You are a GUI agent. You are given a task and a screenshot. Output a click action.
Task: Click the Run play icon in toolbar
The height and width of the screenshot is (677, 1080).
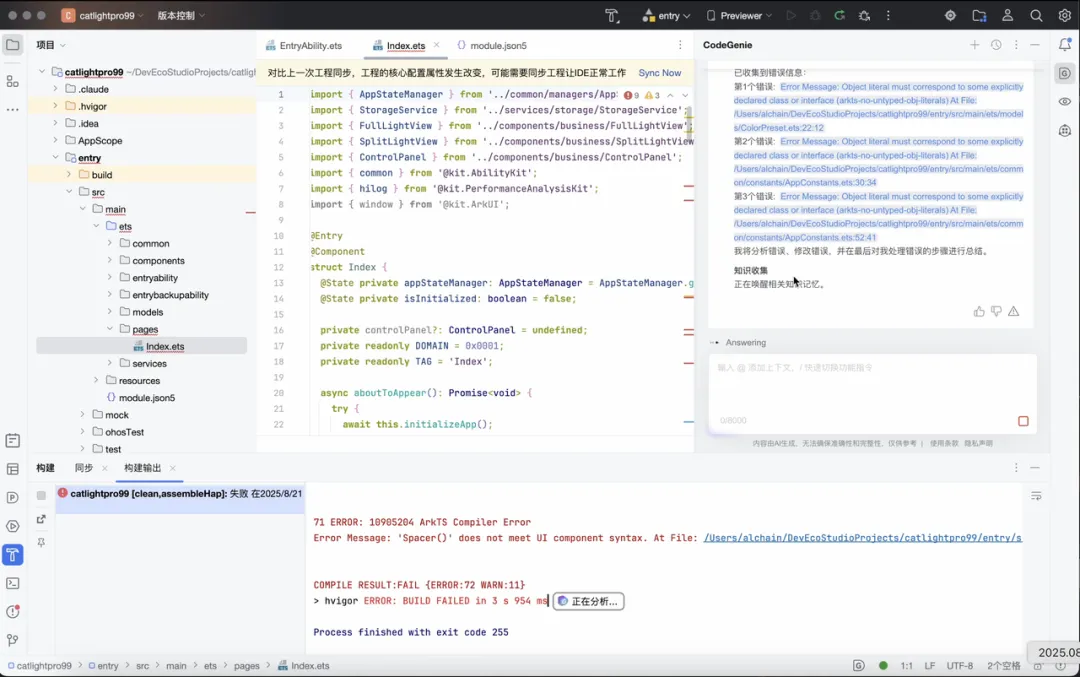[791, 16]
